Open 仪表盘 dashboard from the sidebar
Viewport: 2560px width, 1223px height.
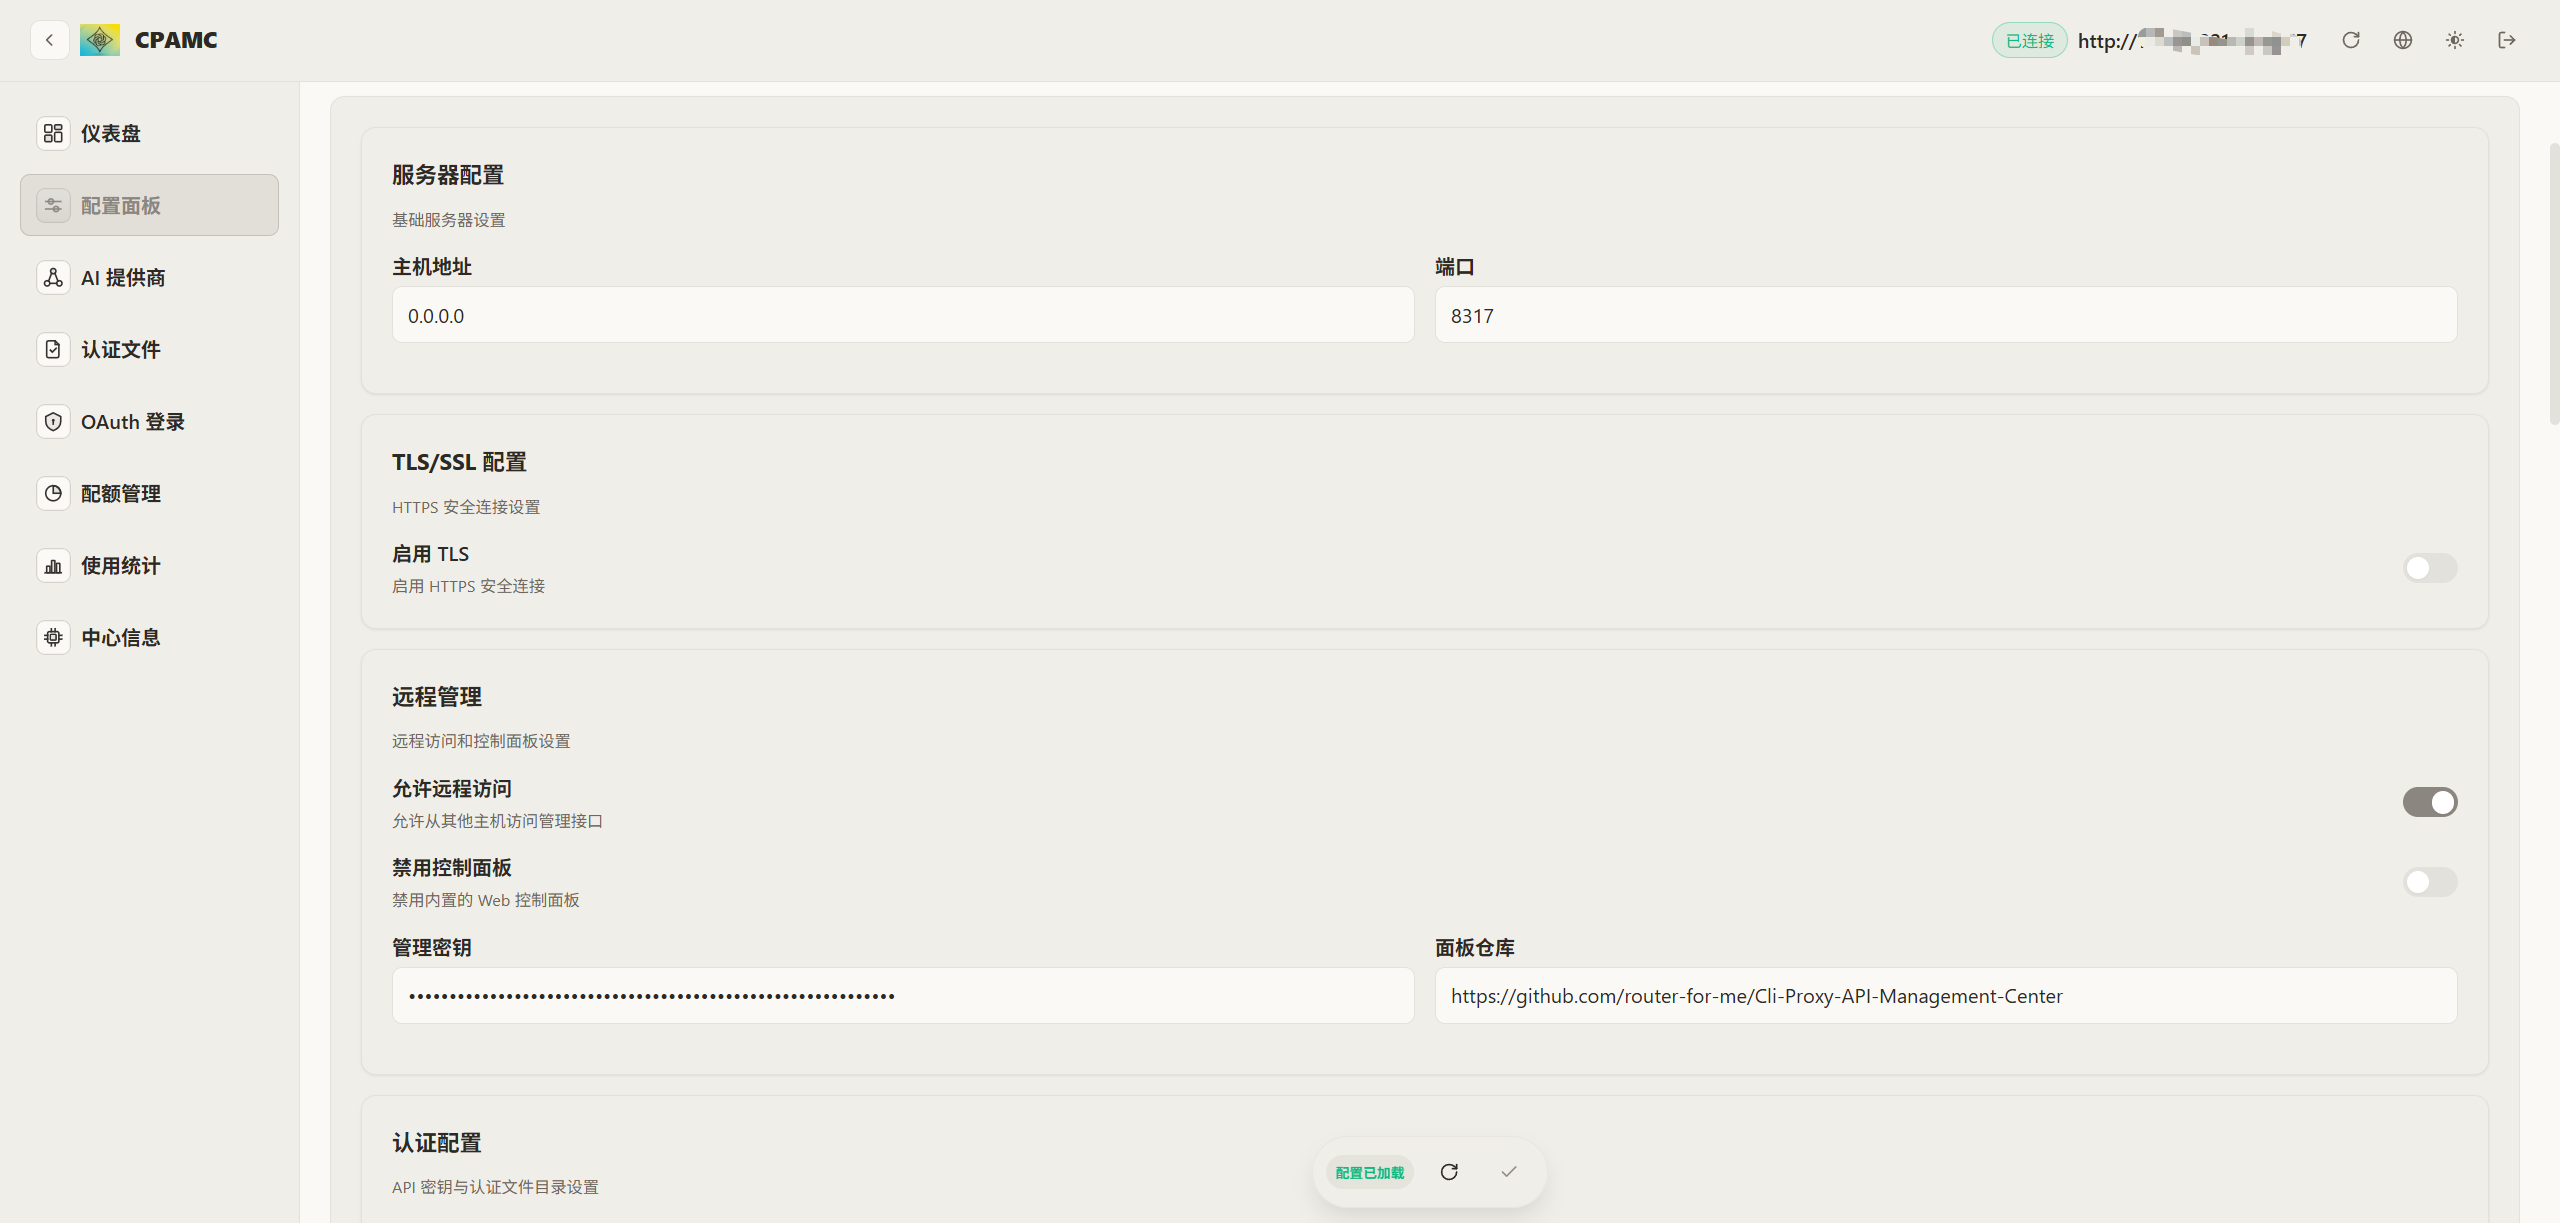click(x=149, y=133)
